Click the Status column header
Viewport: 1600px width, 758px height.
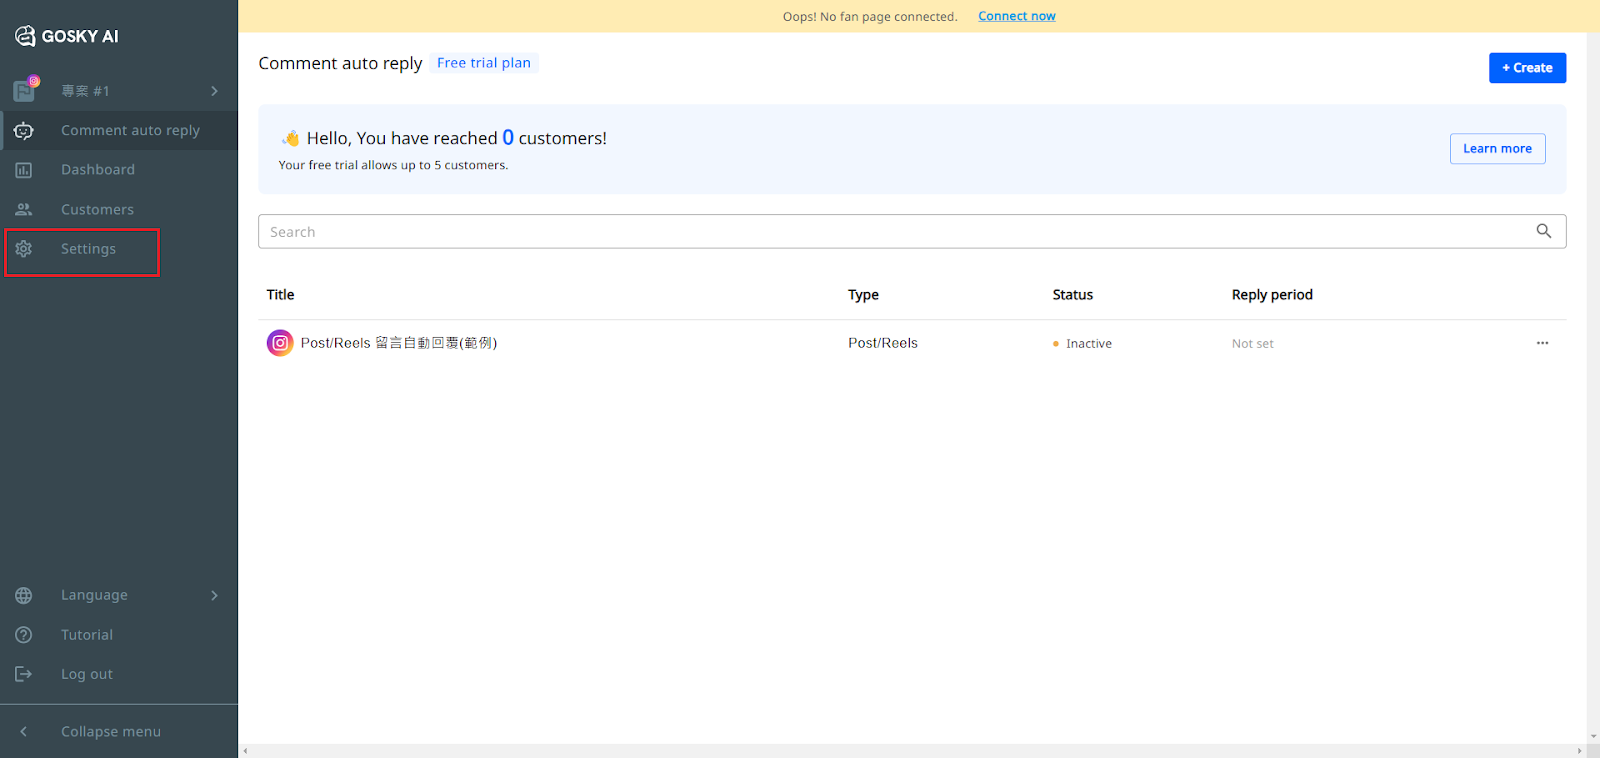1072,295
